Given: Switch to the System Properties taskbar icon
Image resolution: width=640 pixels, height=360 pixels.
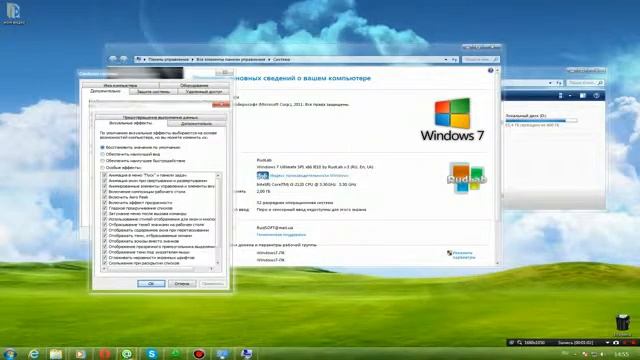Looking at the screenshot, I should 246,354.
